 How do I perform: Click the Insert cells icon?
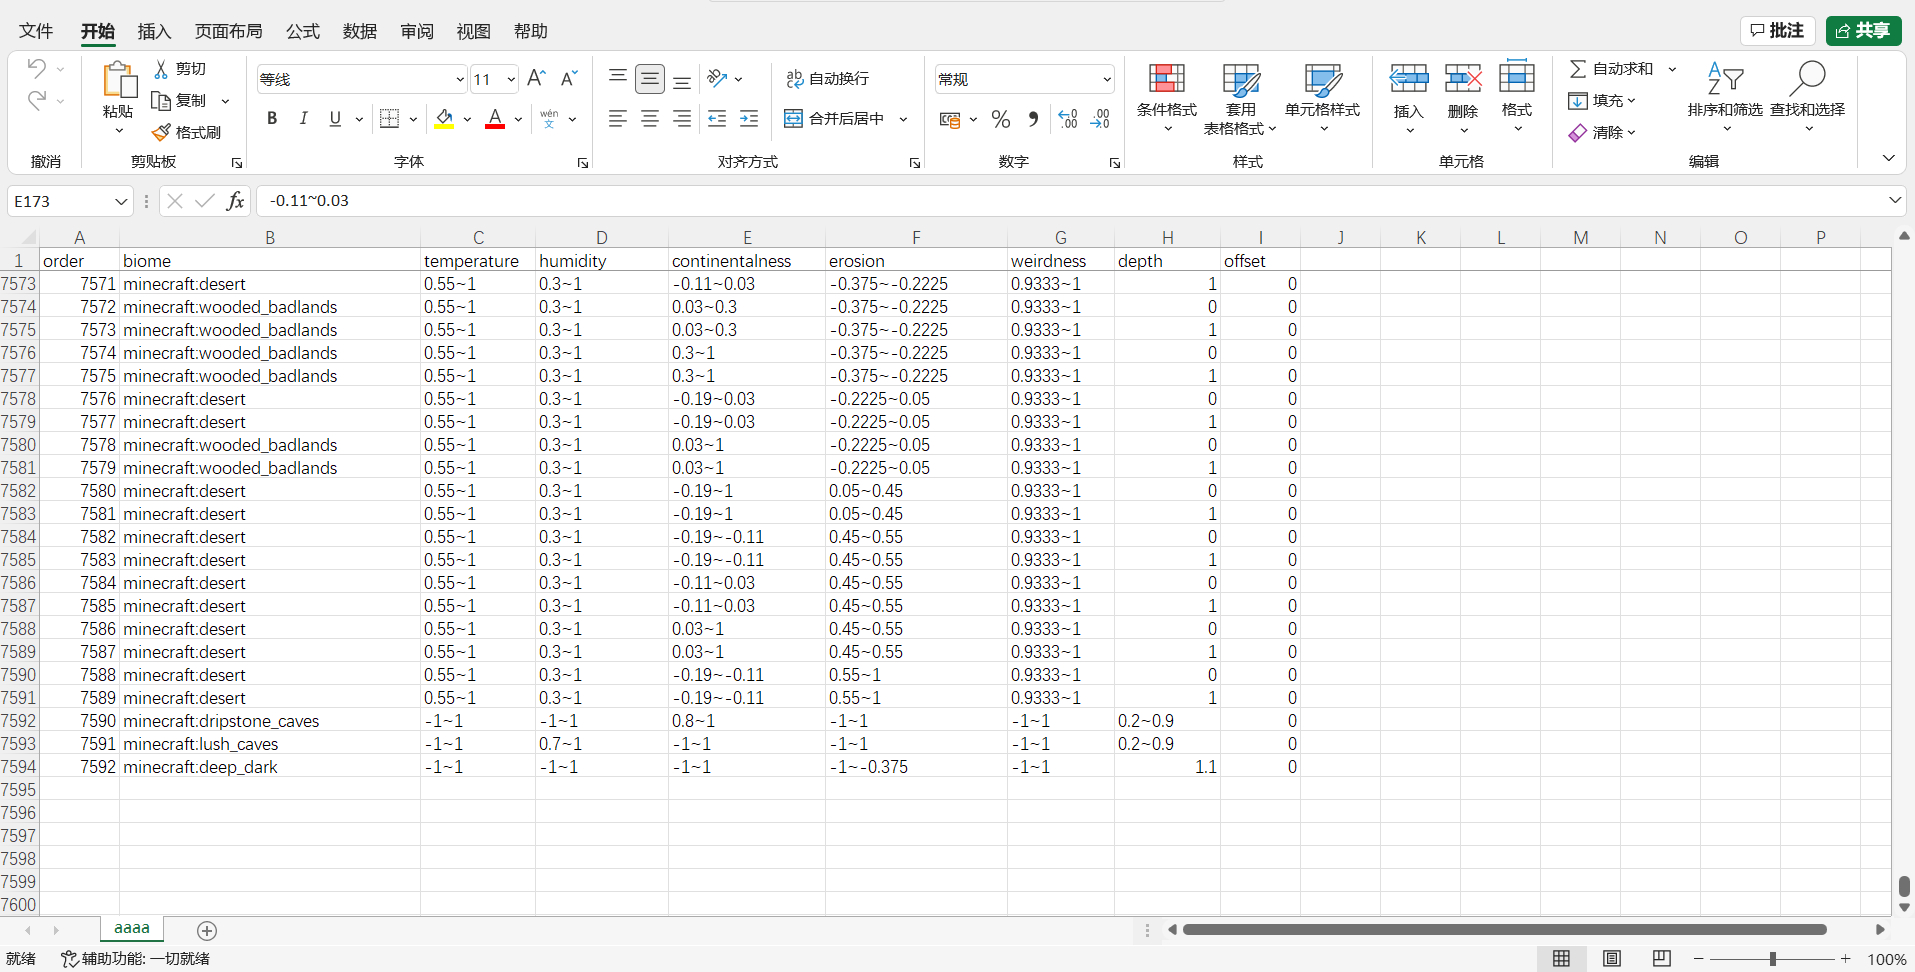click(1409, 78)
